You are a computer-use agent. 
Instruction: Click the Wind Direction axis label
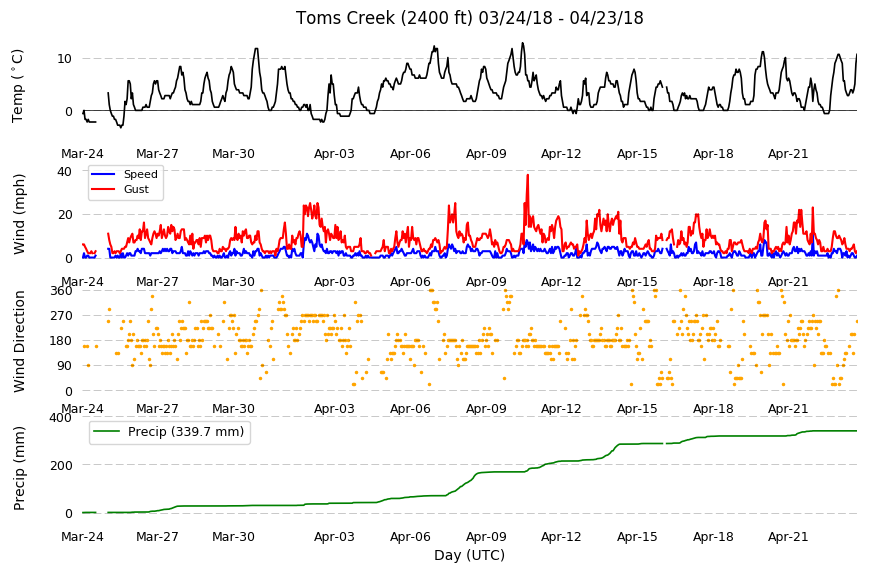click(x=19, y=341)
